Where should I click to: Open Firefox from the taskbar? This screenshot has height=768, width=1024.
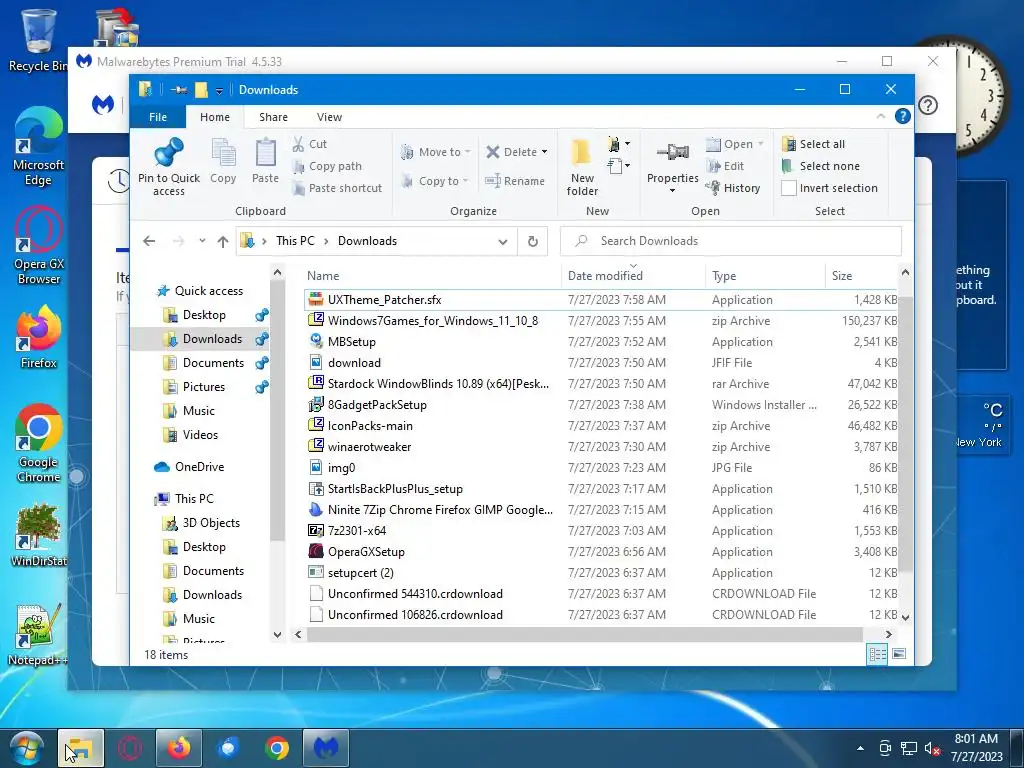click(179, 748)
